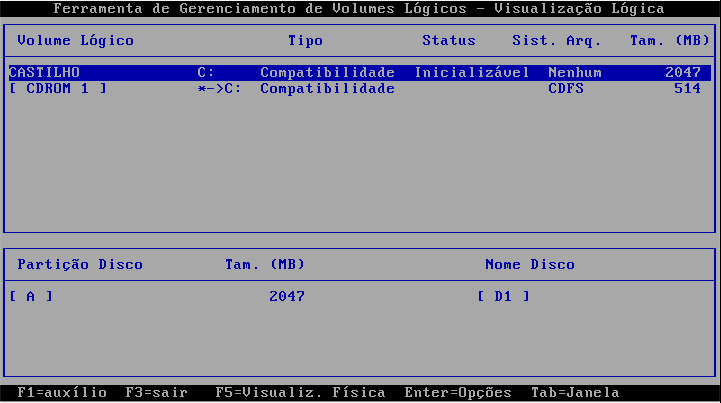Click the 2047 partition size value
721x403 pixels.
287,297
